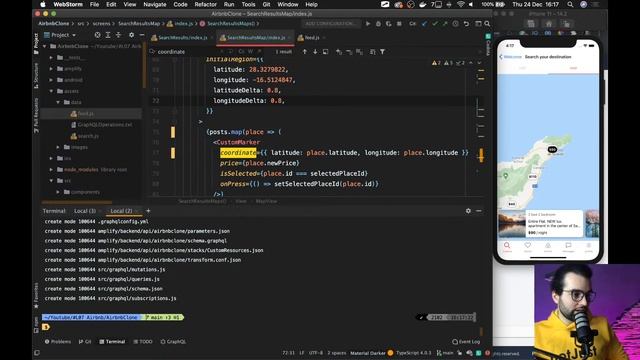The height and width of the screenshot is (360, 640).
Task: Start a debug session using the bug icon
Action: [378, 24]
